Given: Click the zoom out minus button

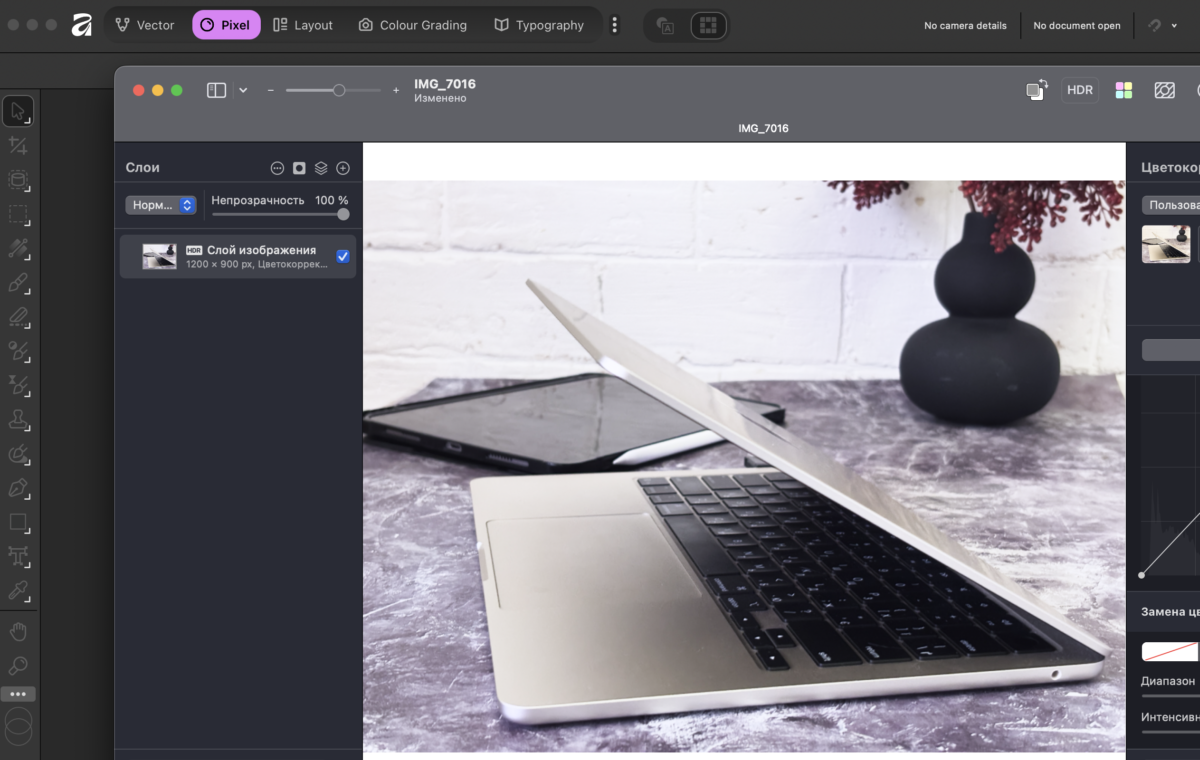Looking at the screenshot, I should [270, 90].
